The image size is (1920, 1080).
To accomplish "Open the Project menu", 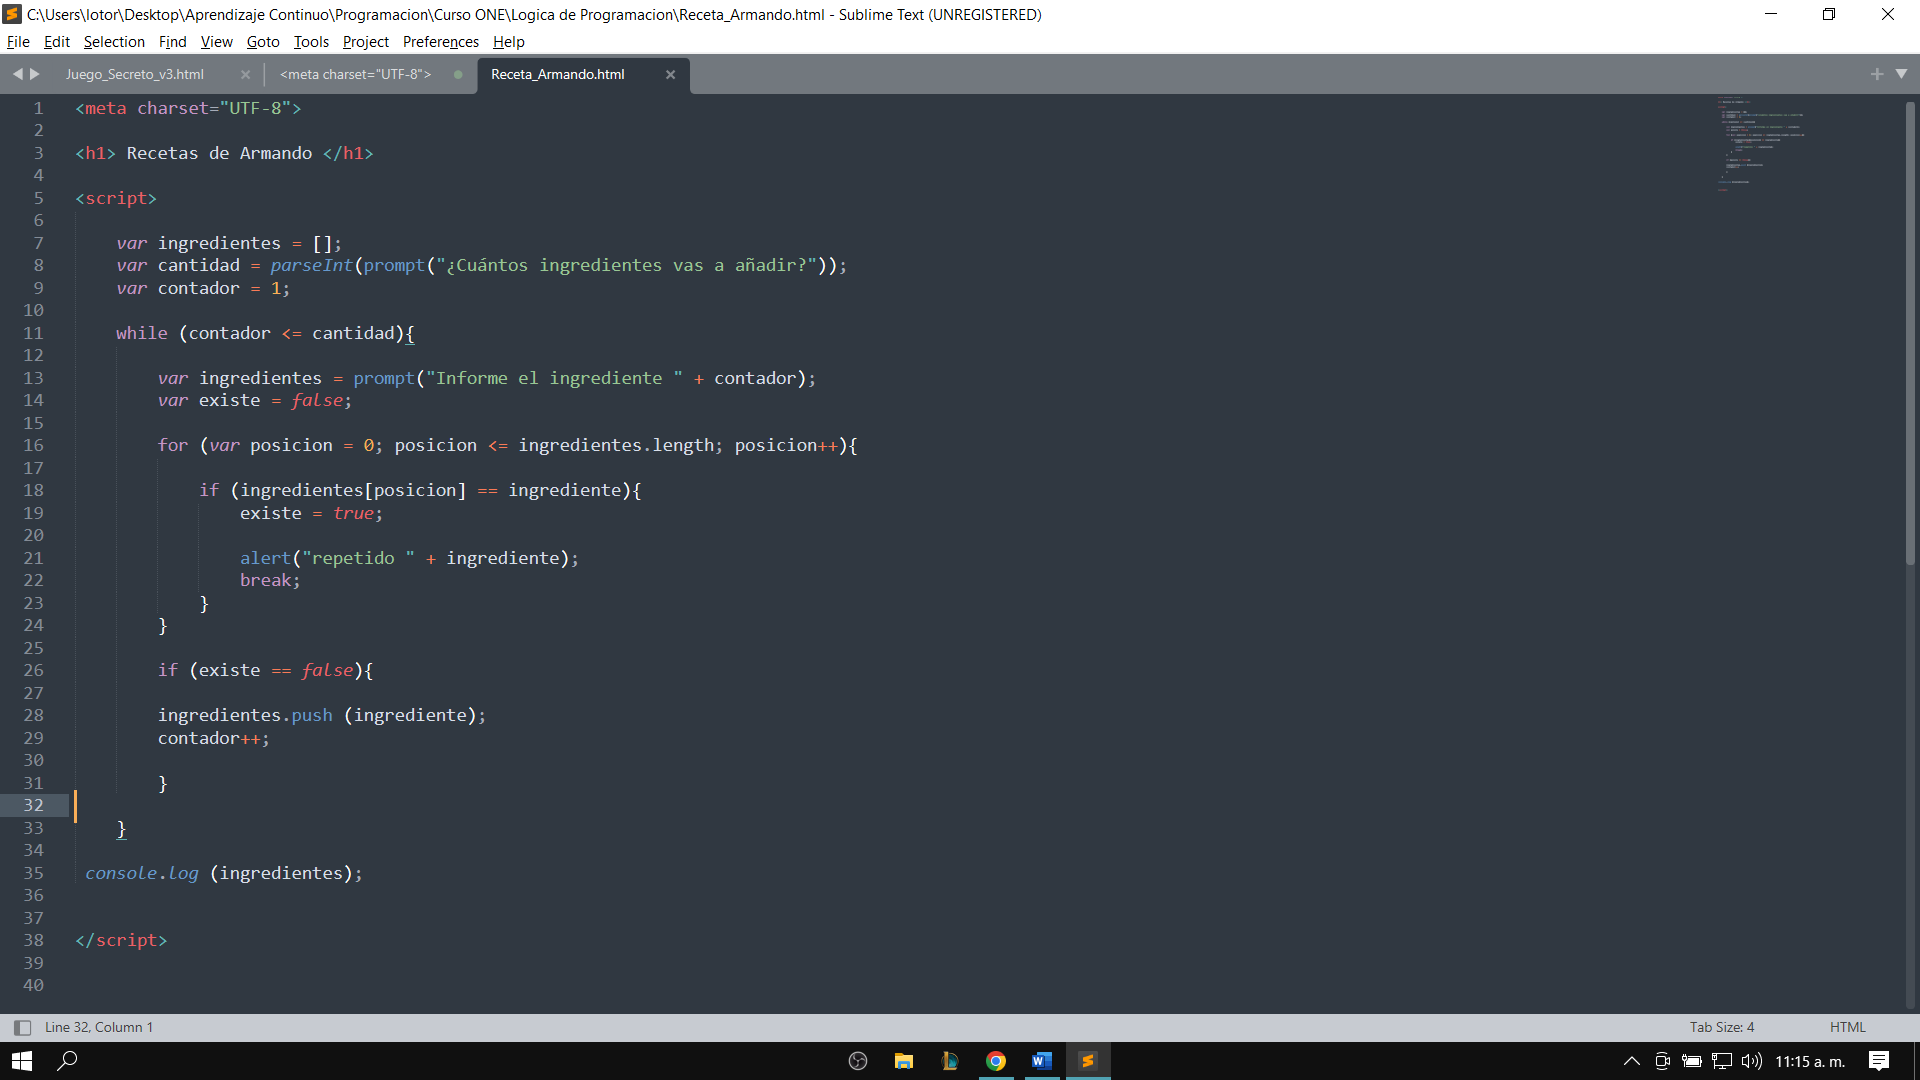I will pyautogui.click(x=366, y=42).
